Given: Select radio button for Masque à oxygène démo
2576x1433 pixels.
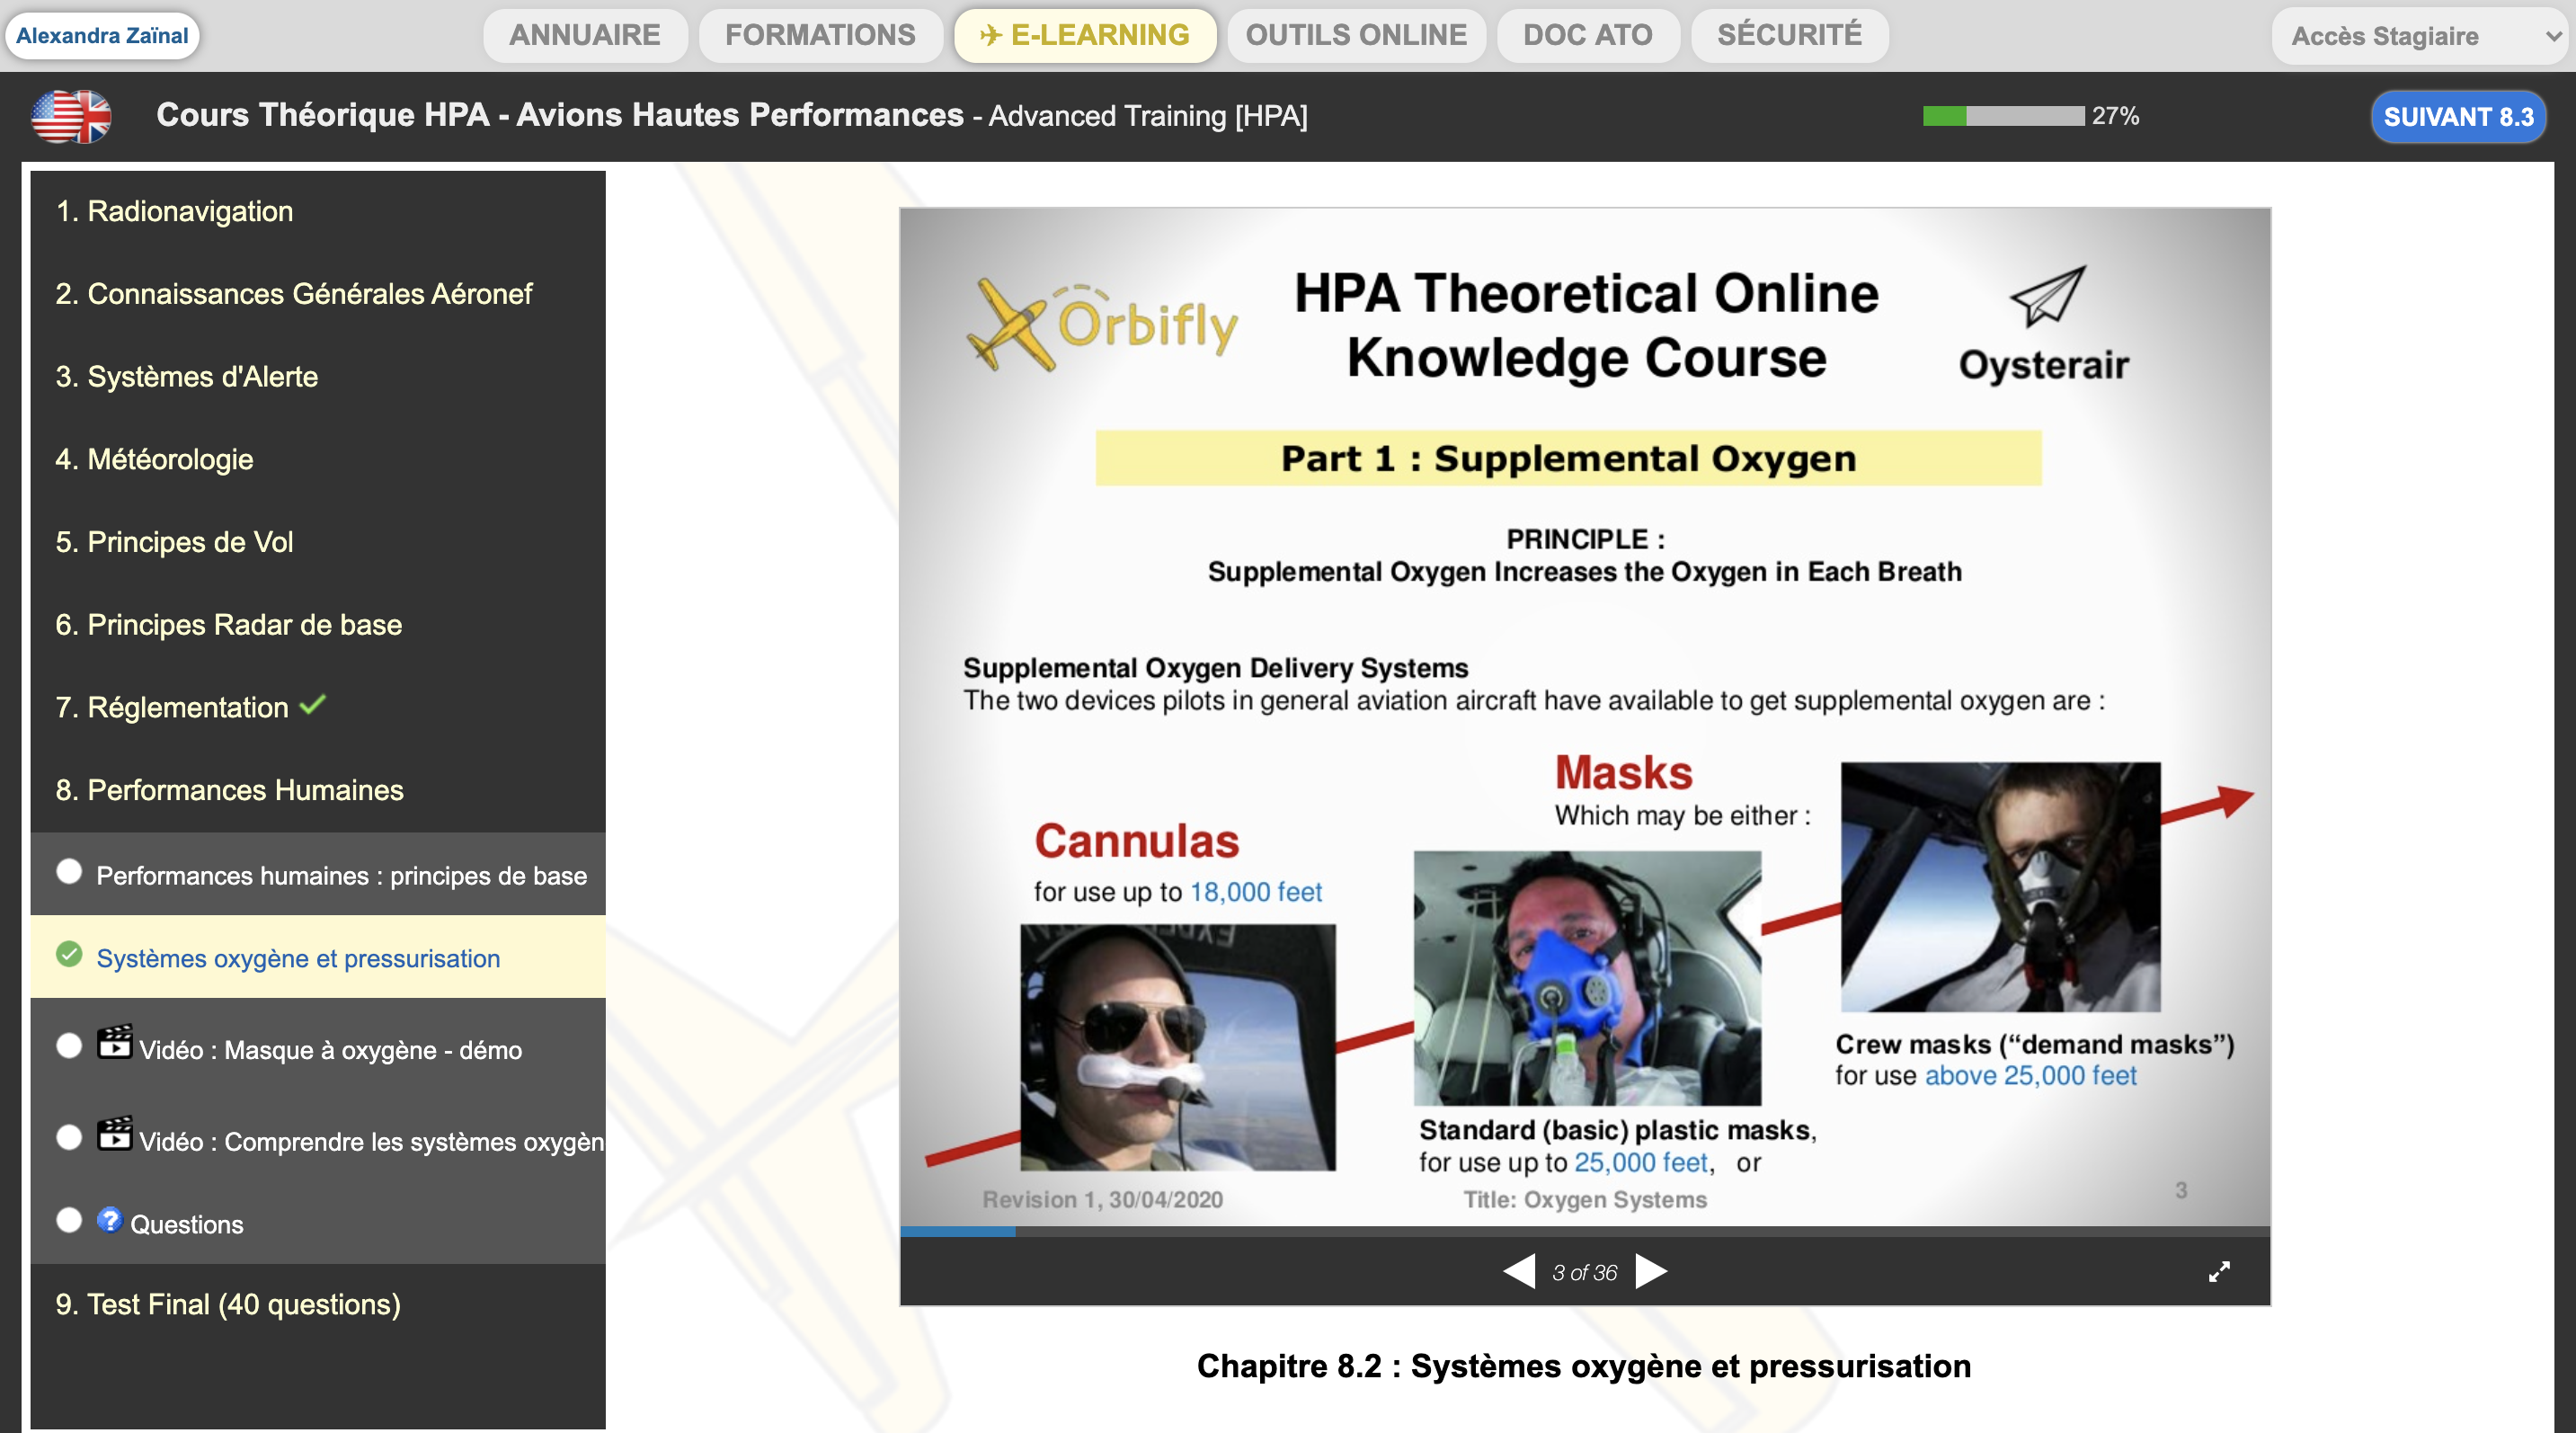Looking at the screenshot, I should 69,1046.
